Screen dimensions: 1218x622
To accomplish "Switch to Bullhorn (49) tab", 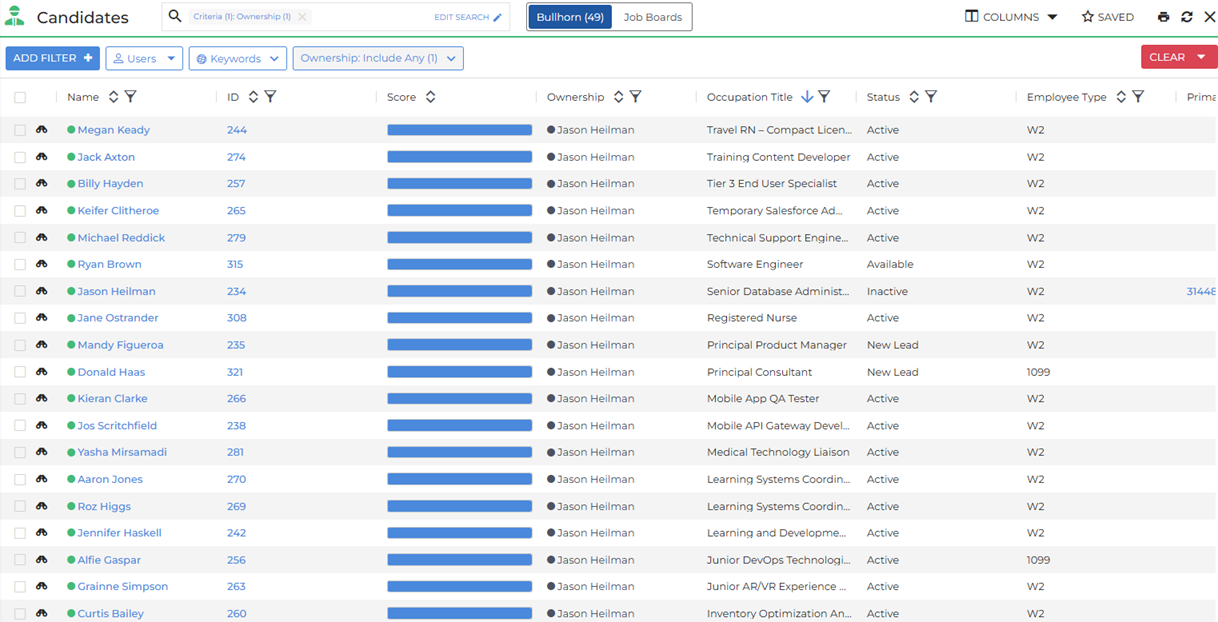I will [x=570, y=17].
